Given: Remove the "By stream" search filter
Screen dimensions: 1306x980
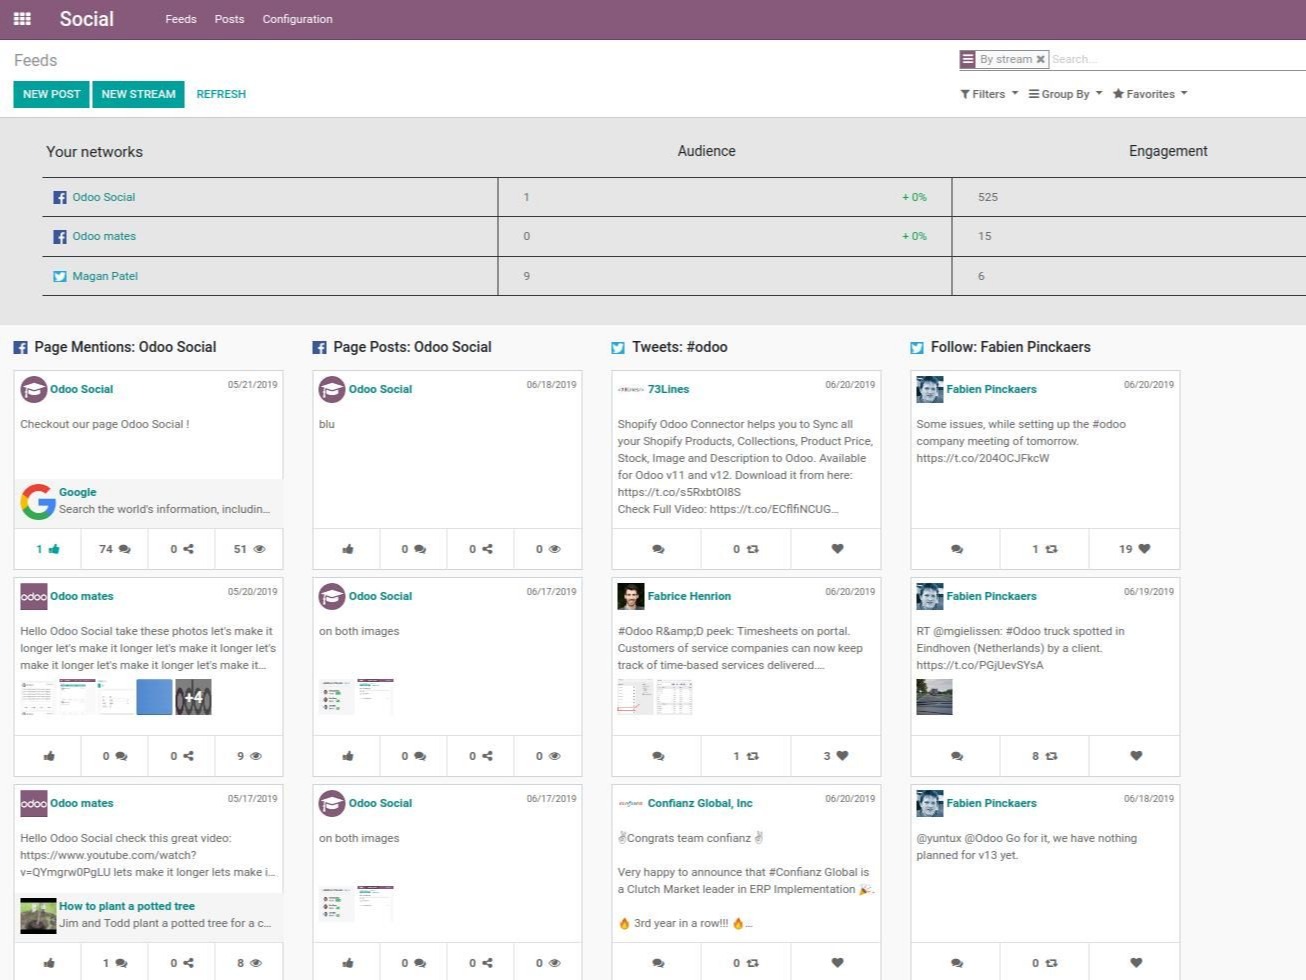Looking at the screenshot, I should click(x=1041, y=58).
